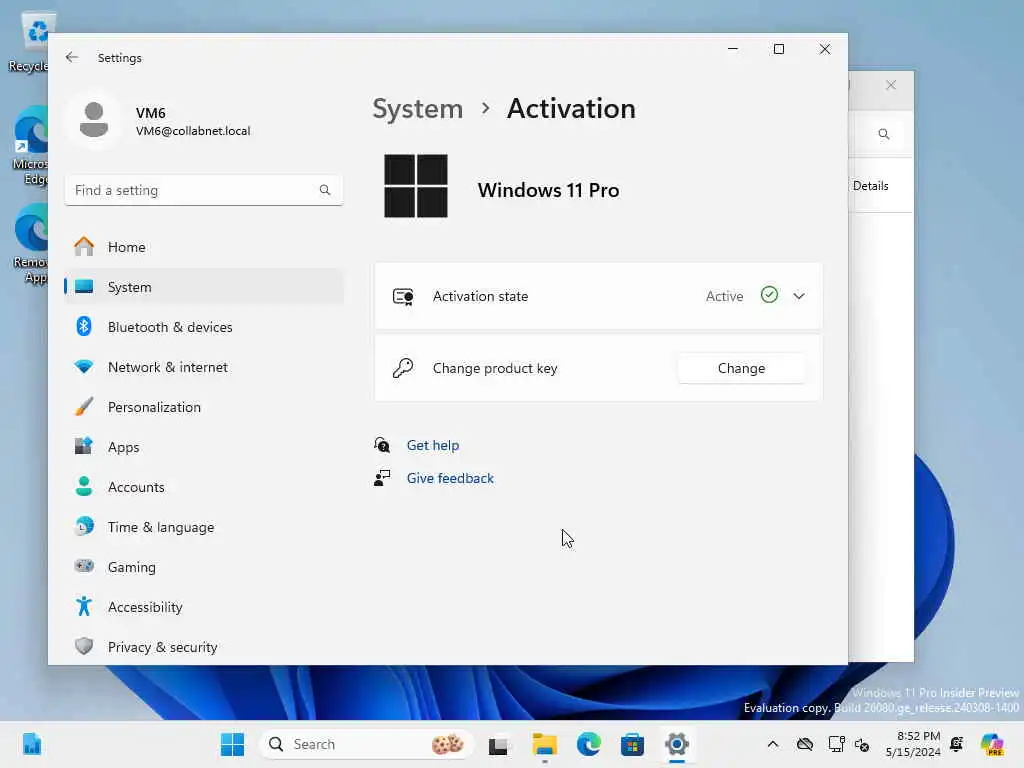Click the Activation state certificate icon
The width and height of the screenshot is (1024, 768).
[403, 296]
